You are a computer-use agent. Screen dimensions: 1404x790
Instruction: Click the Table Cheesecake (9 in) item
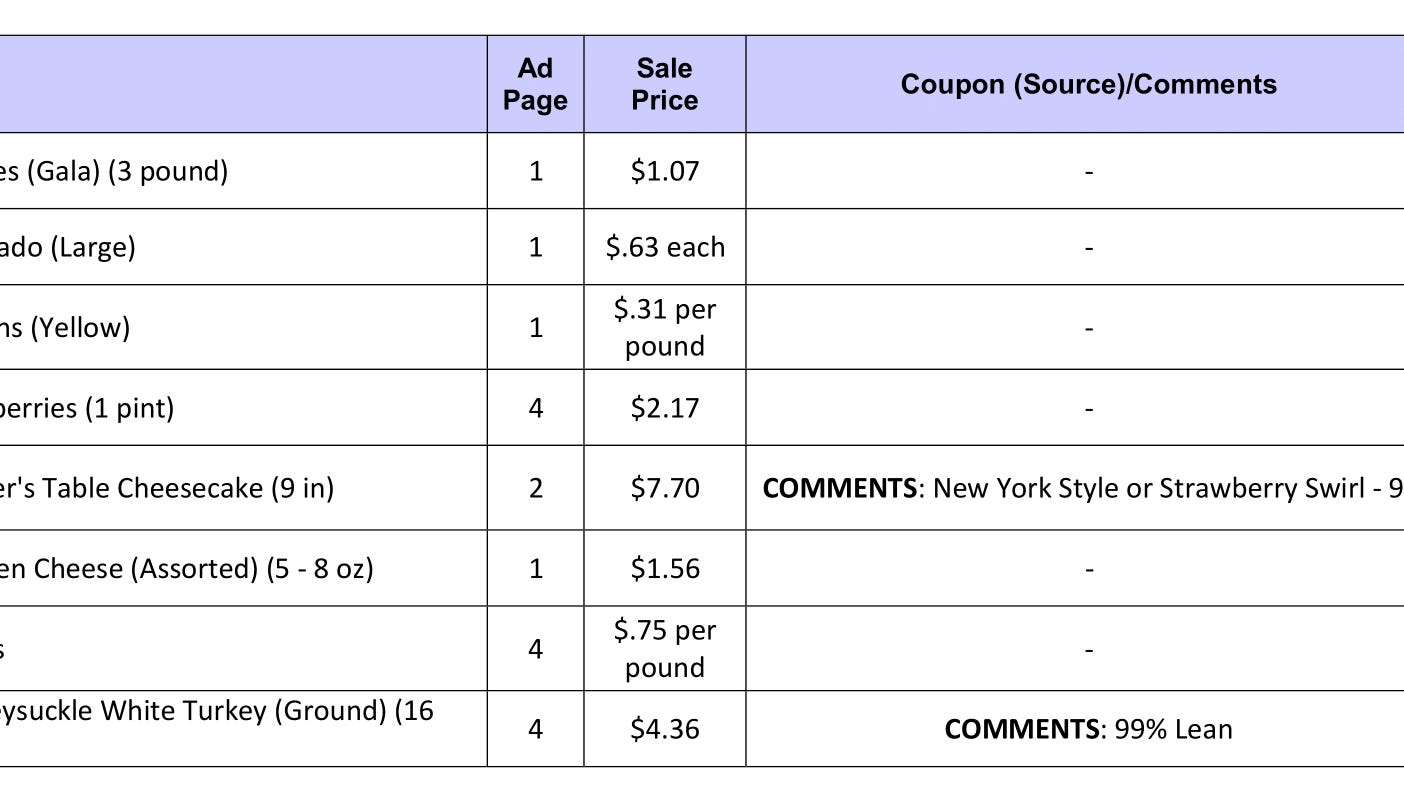pos(167,488)
